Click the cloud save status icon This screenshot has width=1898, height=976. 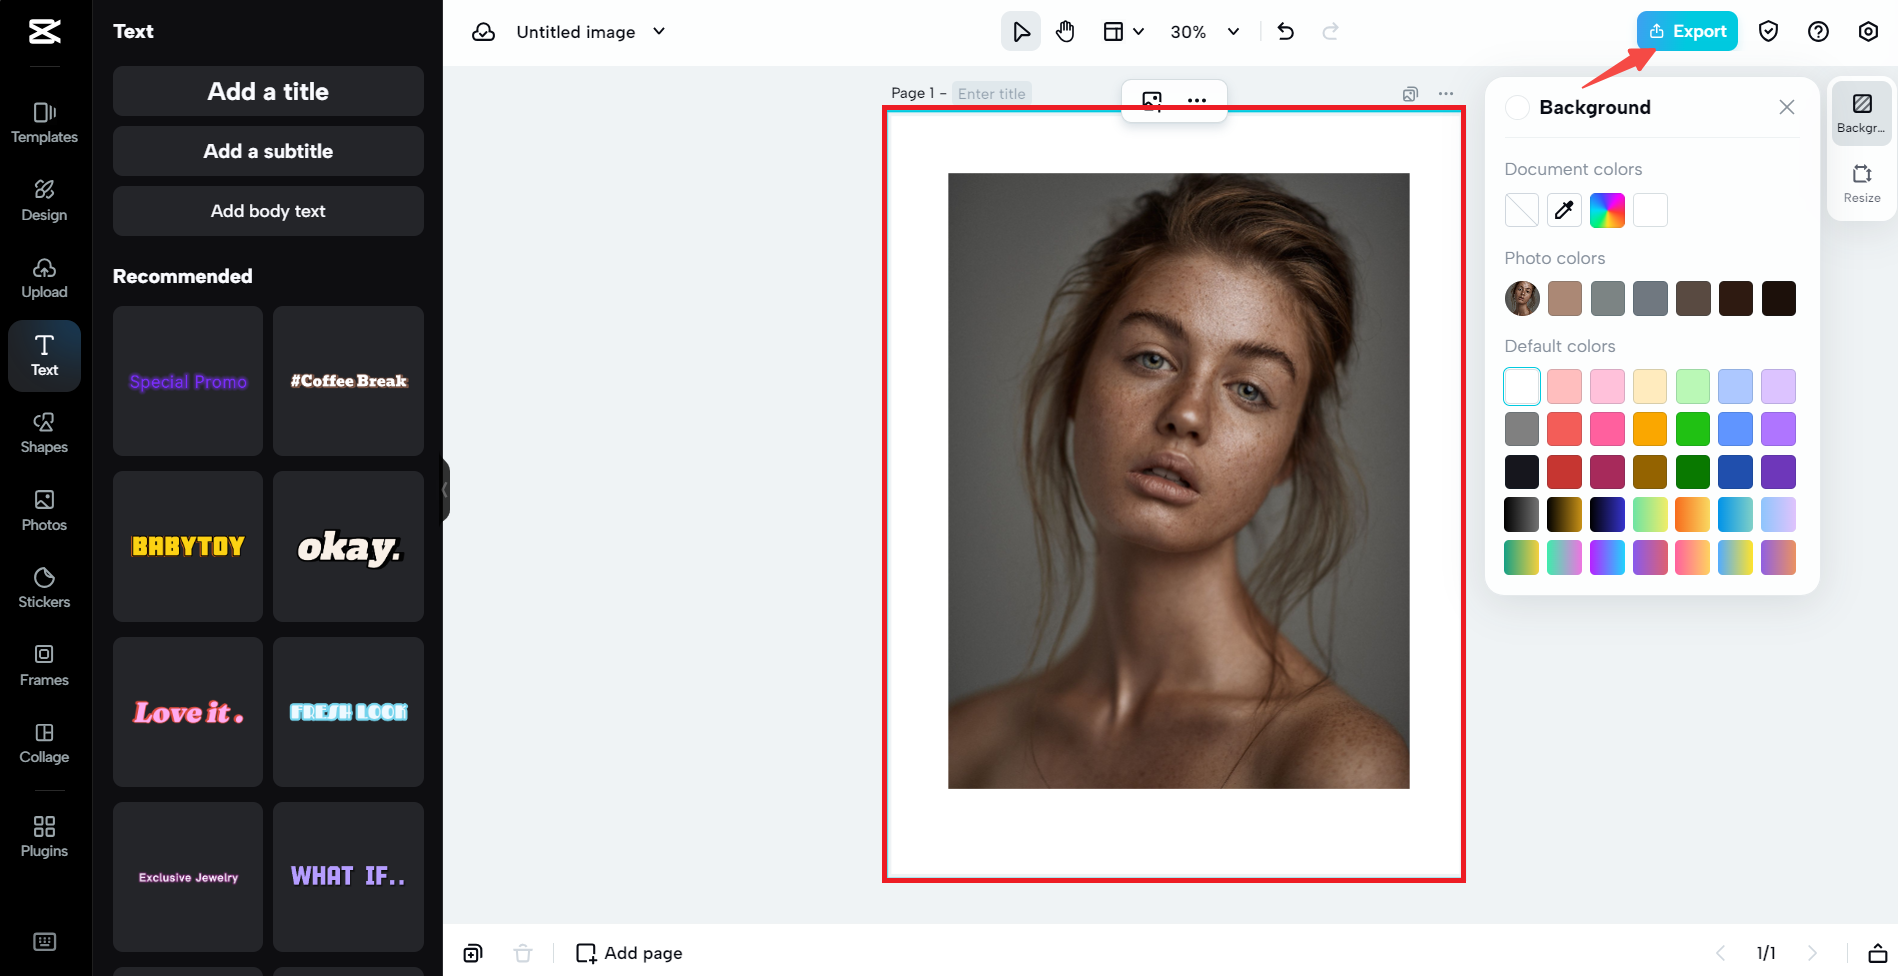pos(484,32)
